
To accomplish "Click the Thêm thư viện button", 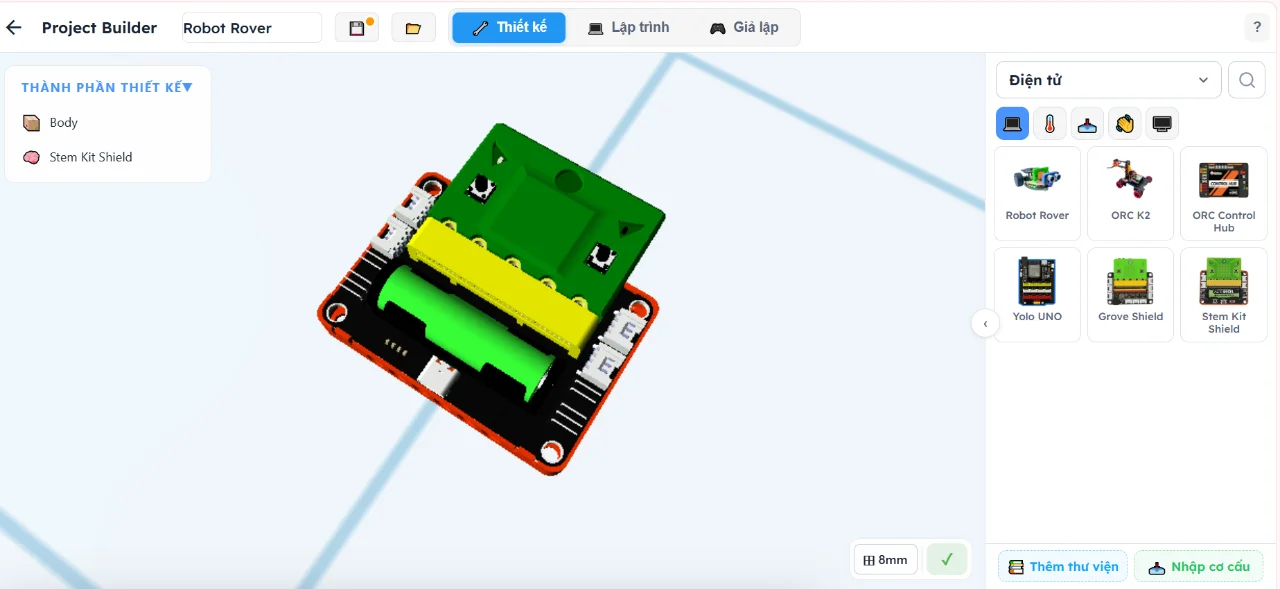I will 1063,566.
